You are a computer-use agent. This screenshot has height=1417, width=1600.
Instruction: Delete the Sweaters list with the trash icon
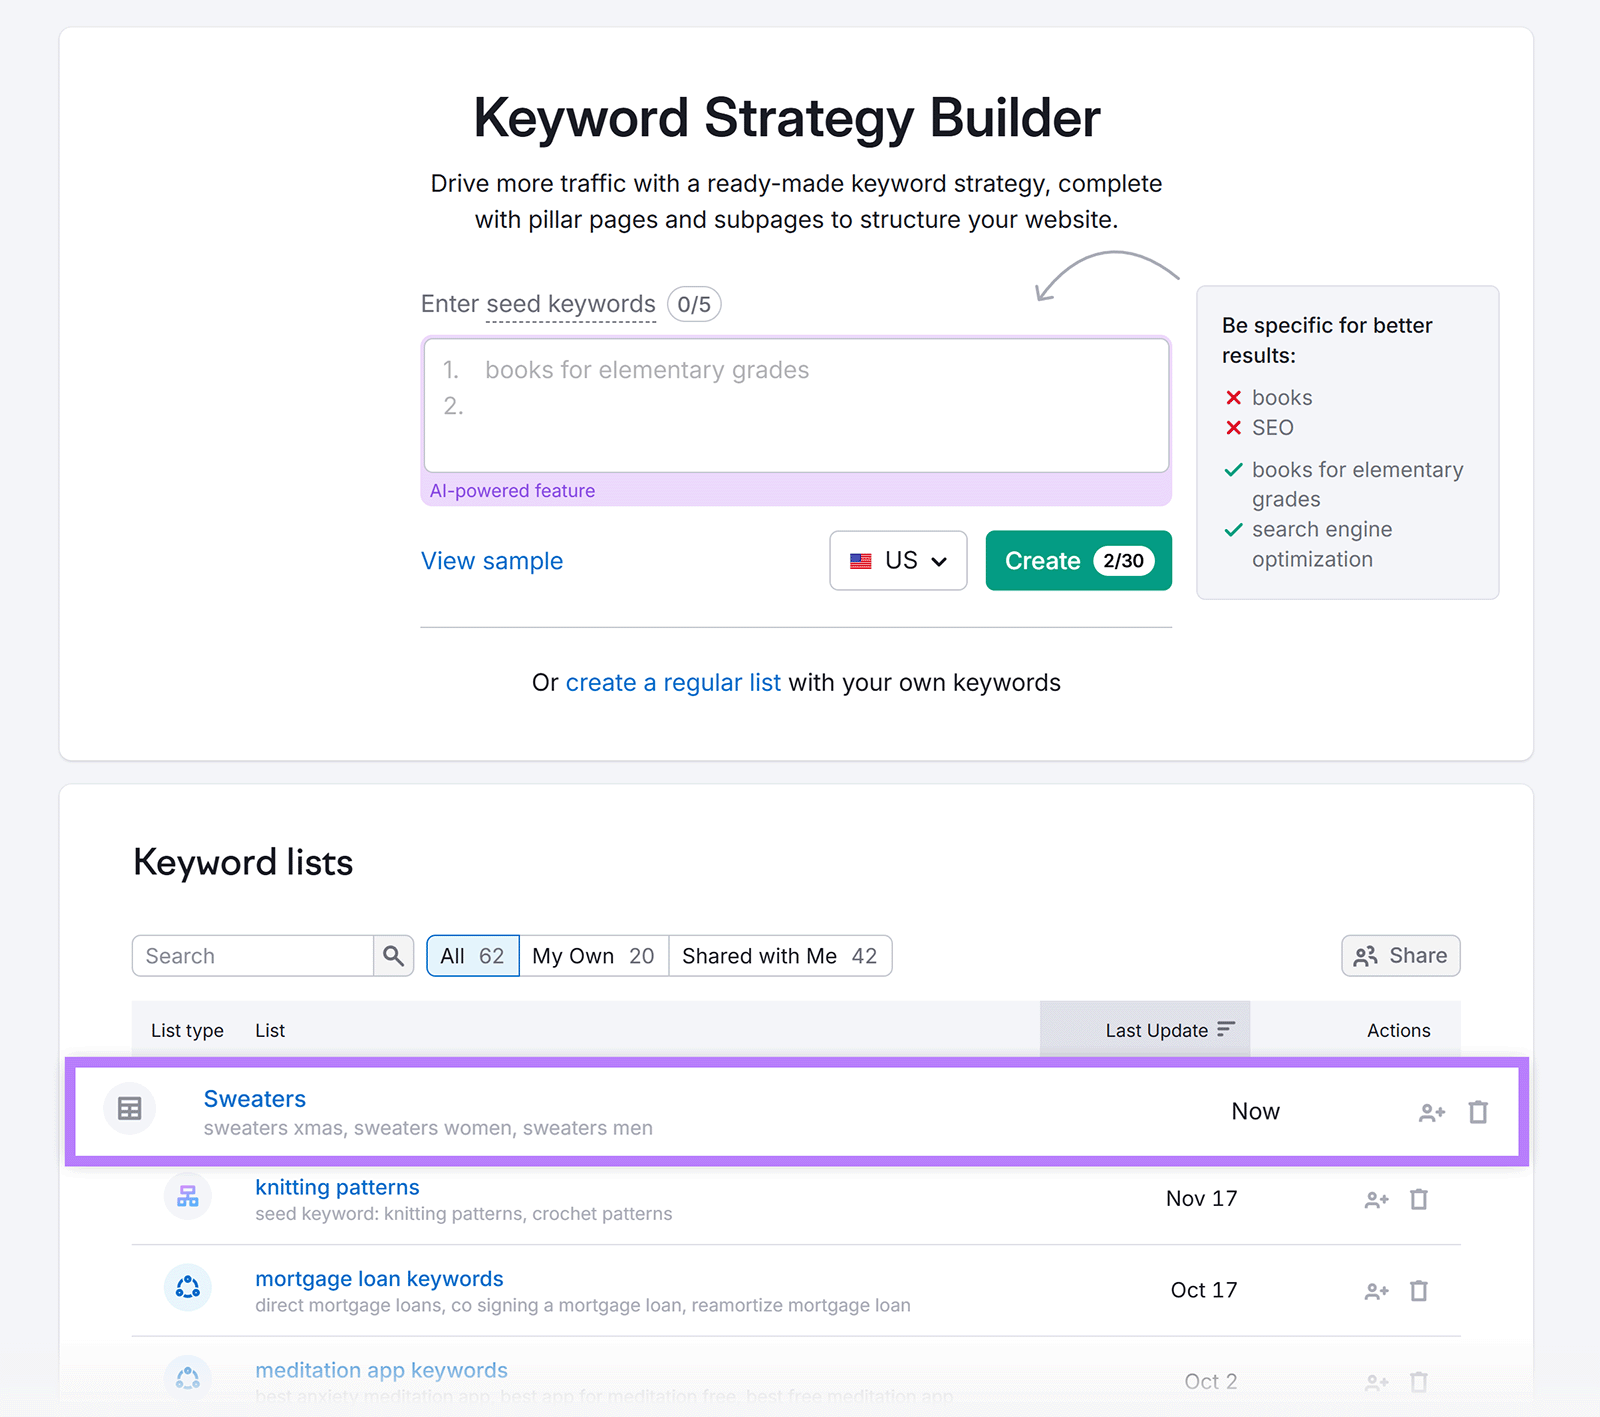(x=1477, y=1111)
